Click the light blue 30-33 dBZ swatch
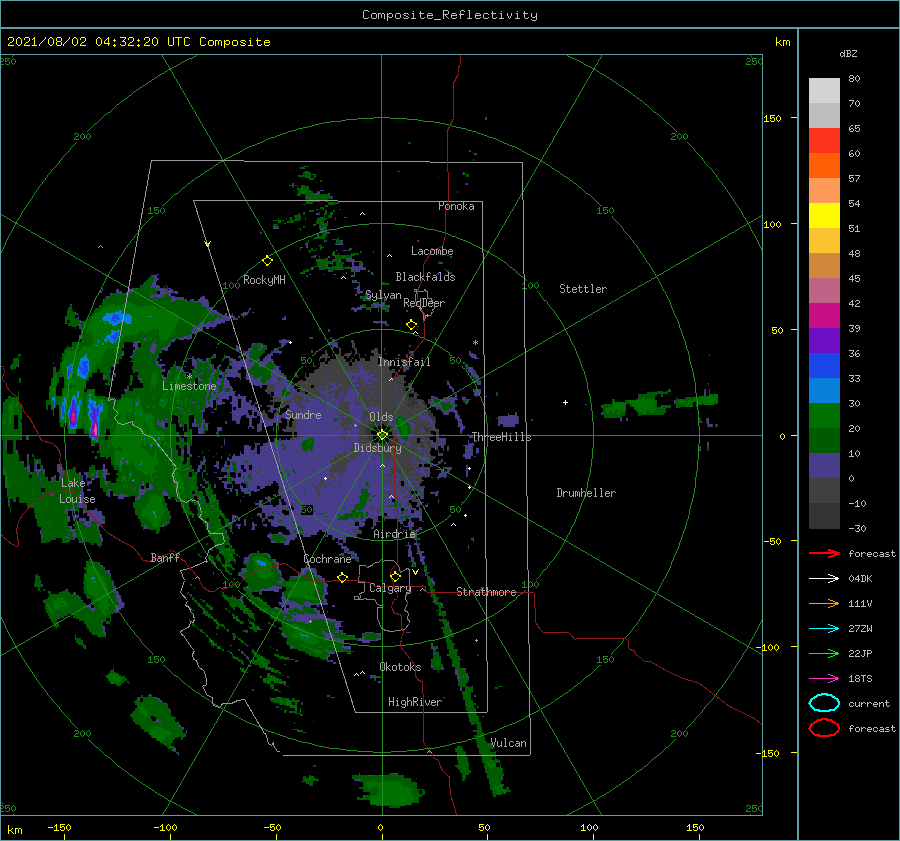900x841 pixels. 824,390
